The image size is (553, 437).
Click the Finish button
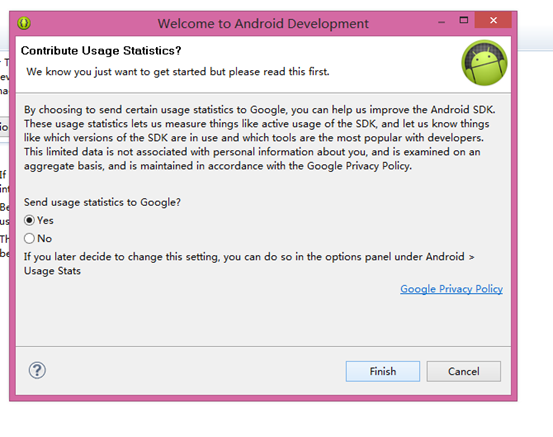(383, 371)
